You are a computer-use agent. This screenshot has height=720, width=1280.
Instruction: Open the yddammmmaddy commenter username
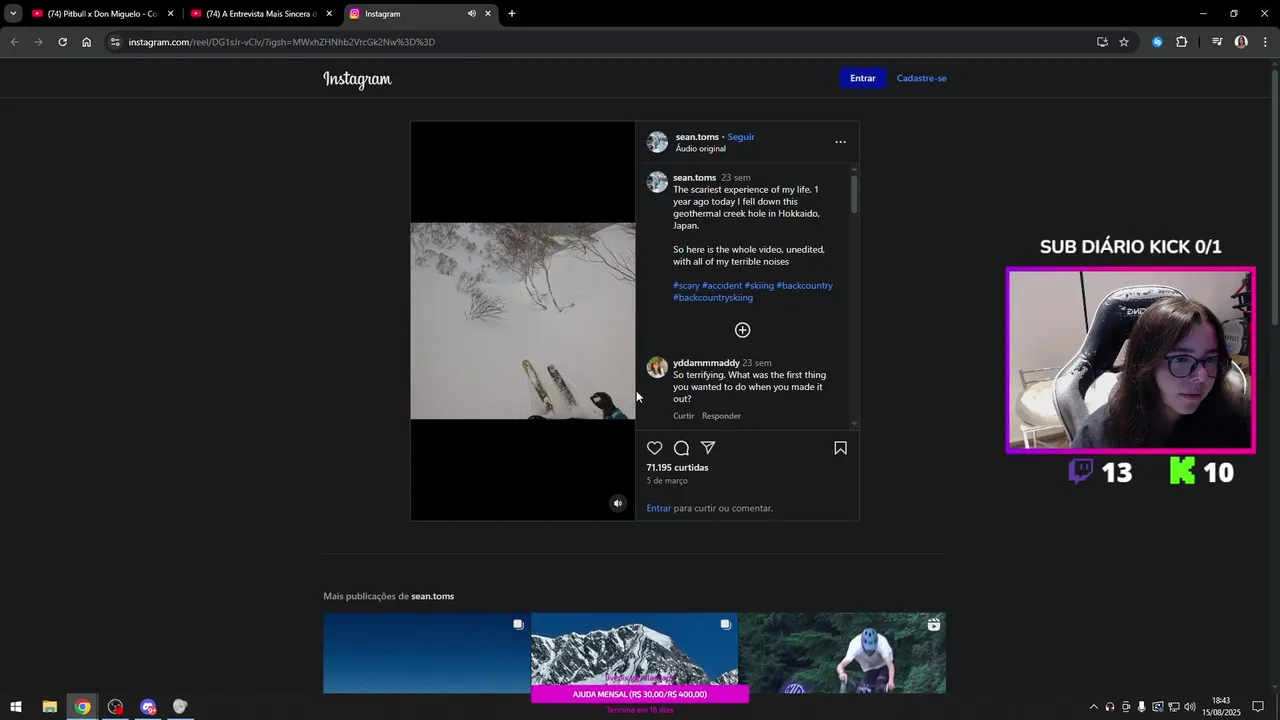(x=706, y=363)
